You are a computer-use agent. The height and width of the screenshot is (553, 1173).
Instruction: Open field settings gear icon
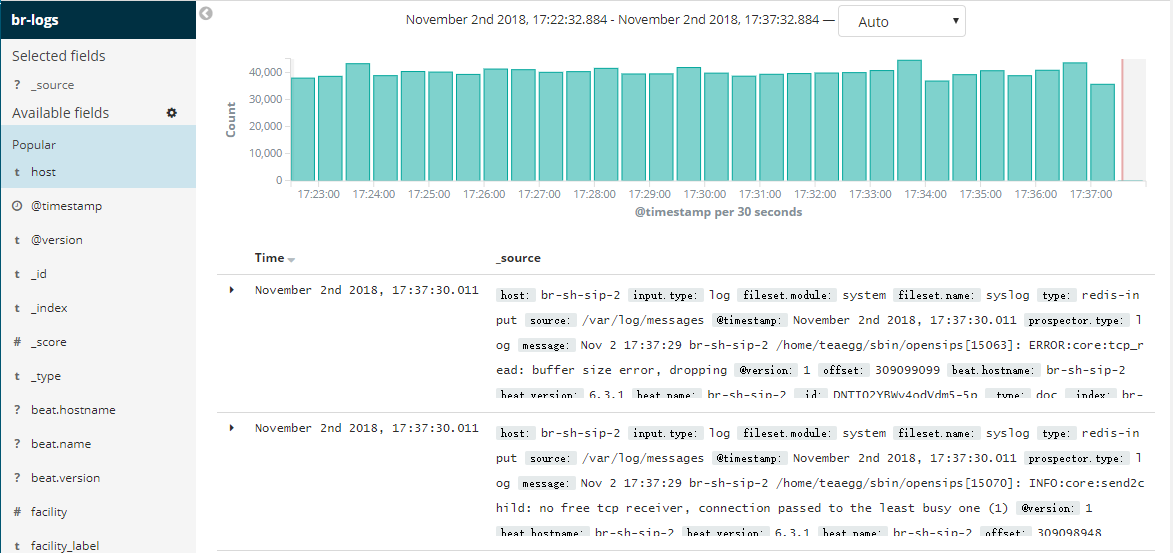[172, 113]
